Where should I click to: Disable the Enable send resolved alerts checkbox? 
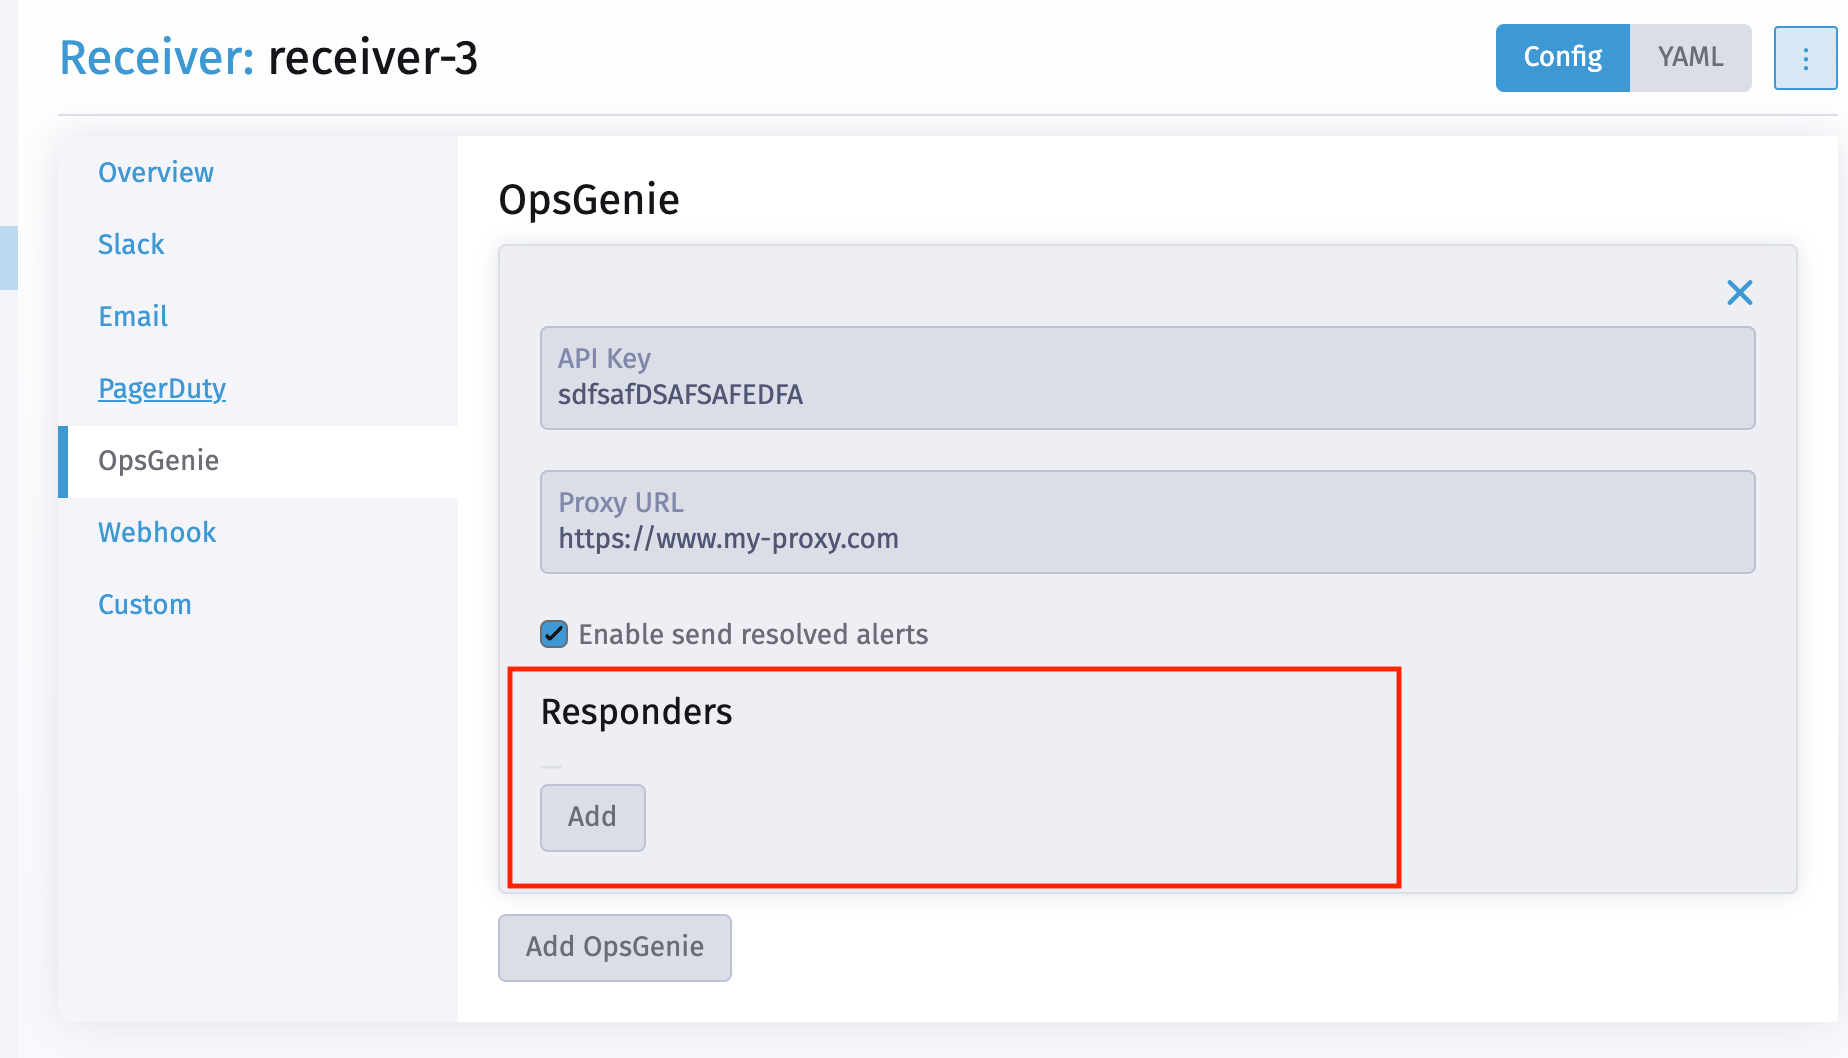(553, 633)
